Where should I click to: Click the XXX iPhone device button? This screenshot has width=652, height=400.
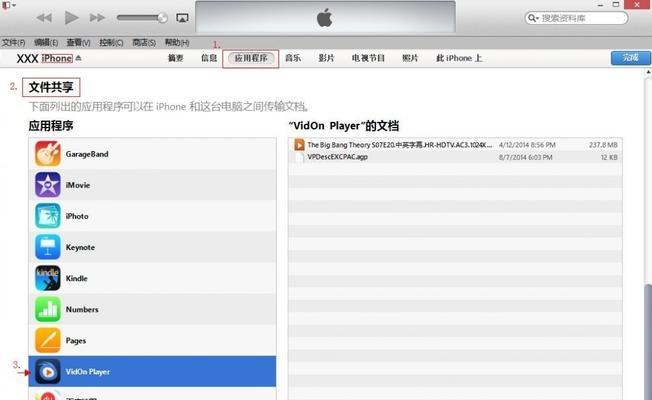44,58
